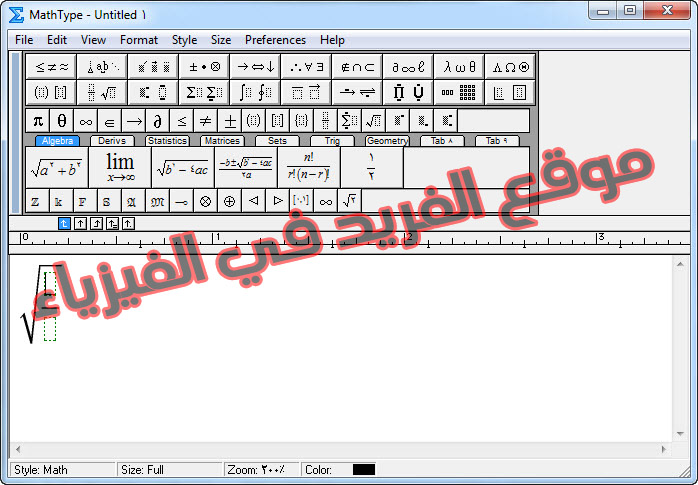
Task: Insert the one-half fraction expression
Action: [x=371, y=167]
